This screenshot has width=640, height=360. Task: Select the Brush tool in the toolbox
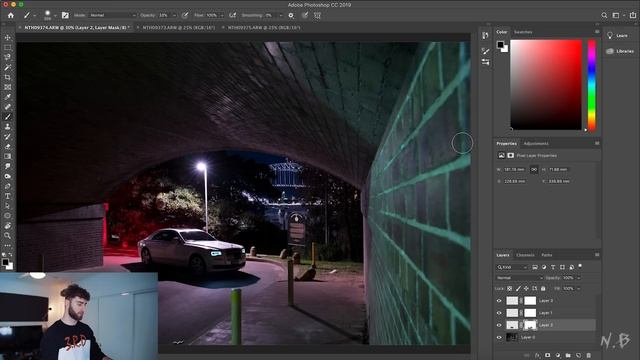pos(7,117)
